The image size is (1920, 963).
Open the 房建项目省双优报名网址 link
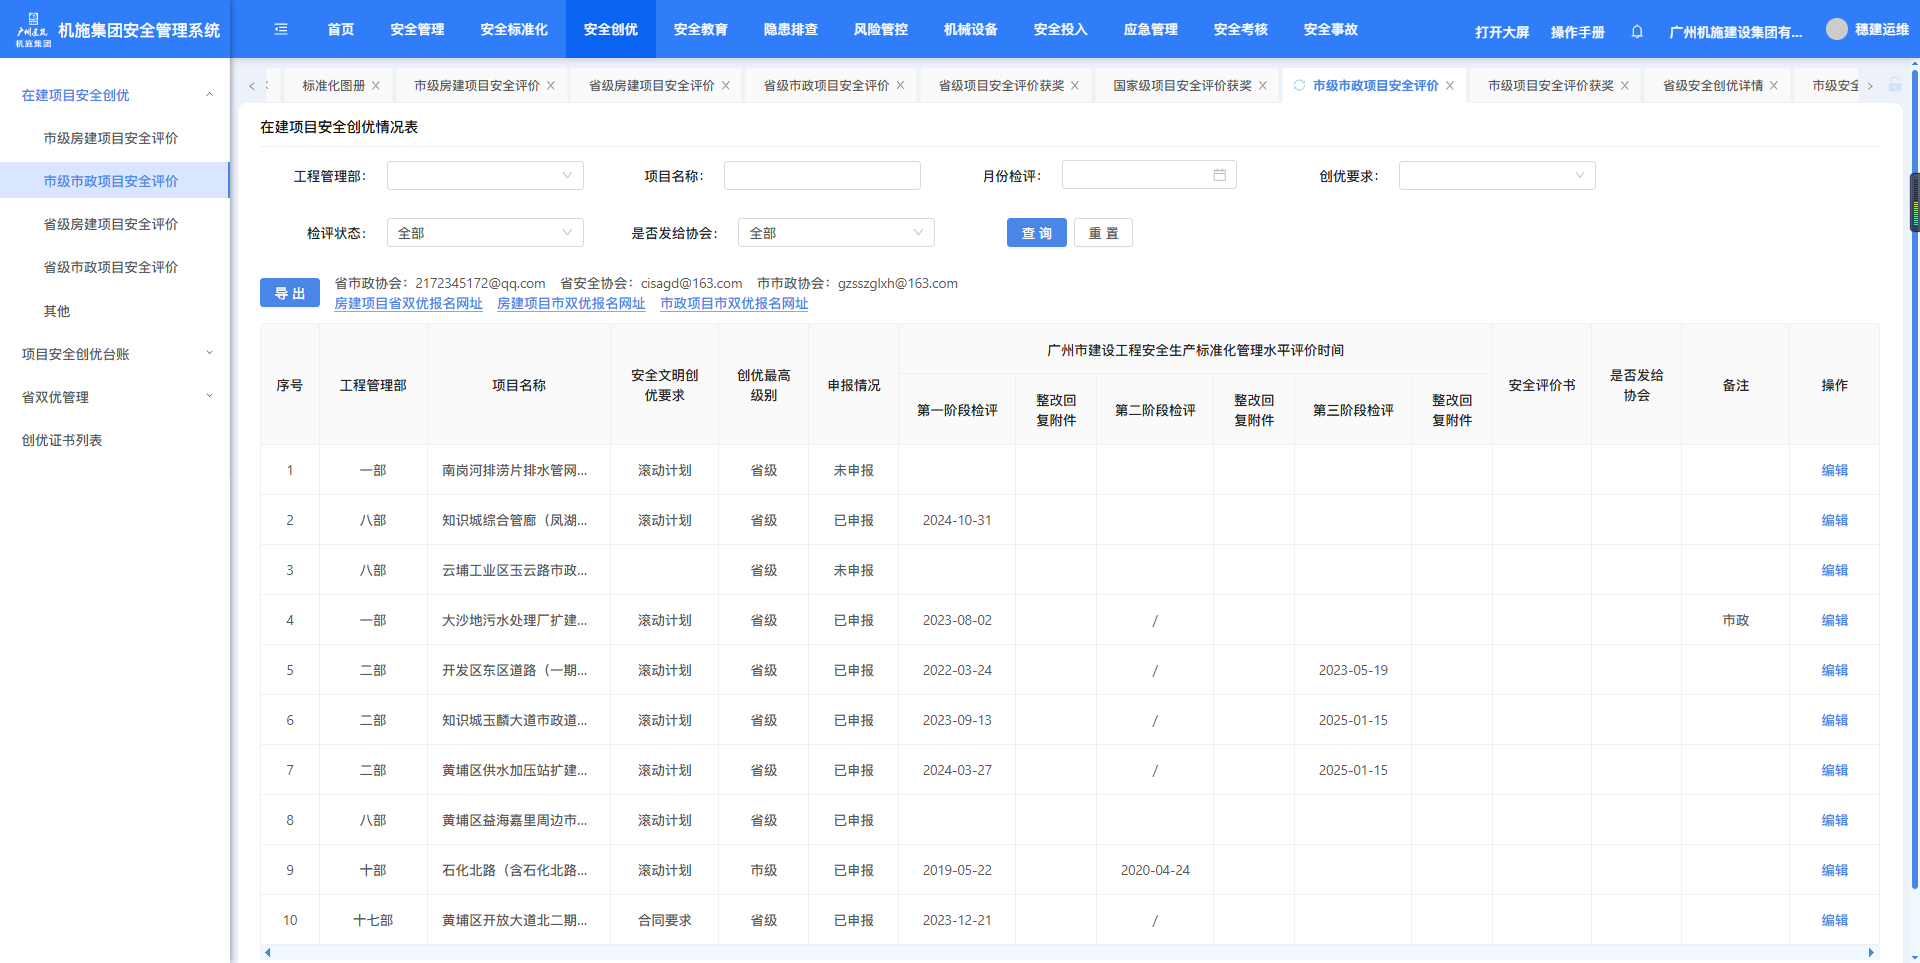408,304
